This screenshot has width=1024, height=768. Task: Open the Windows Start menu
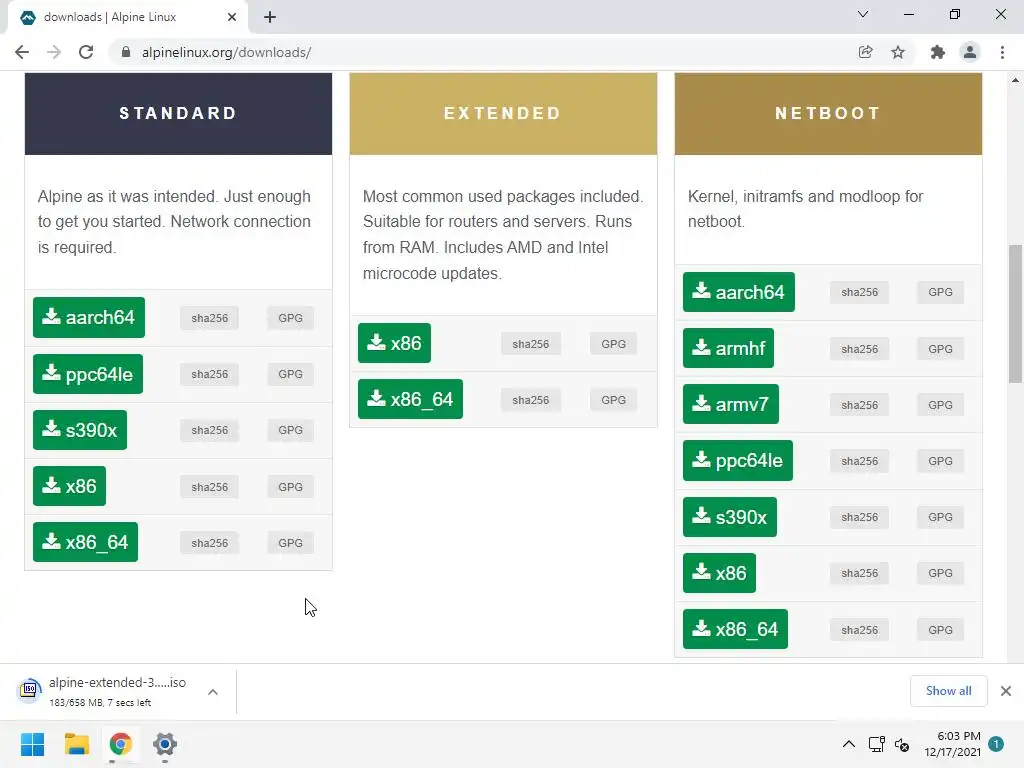[x=32, y=744]
